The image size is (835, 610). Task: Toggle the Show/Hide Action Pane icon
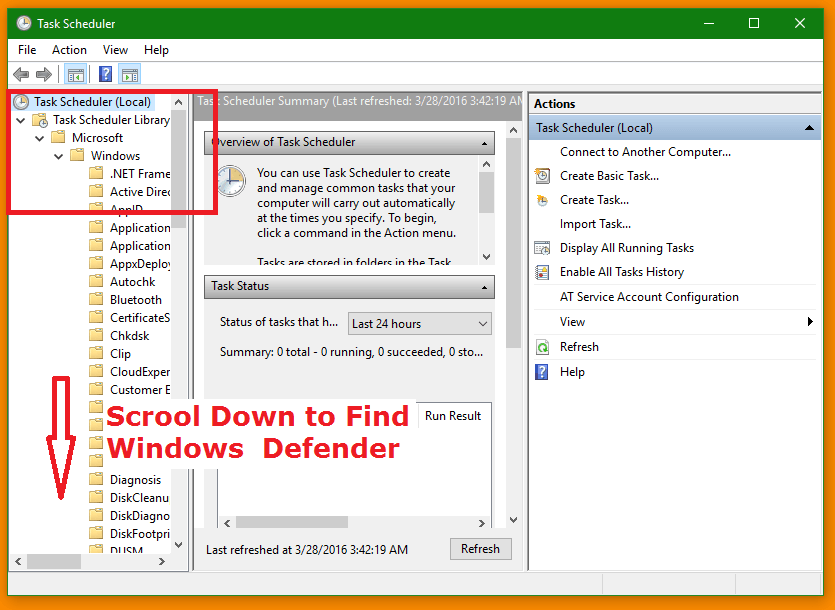pyautogui.click(x=129, y=74)
